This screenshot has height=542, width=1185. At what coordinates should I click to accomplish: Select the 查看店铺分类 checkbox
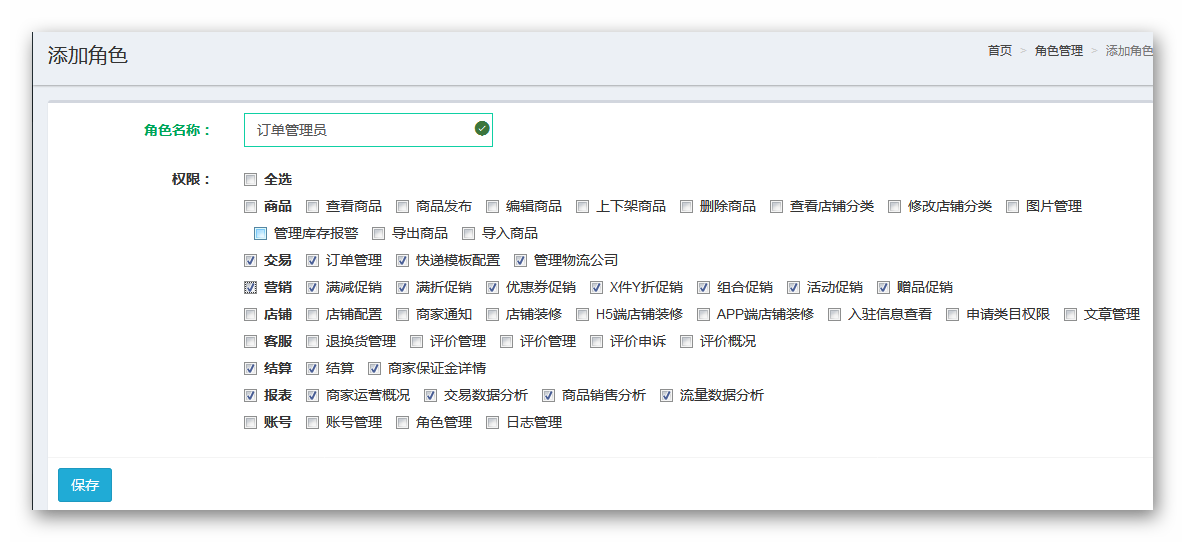pyautogui.click(x=776, y=206)
